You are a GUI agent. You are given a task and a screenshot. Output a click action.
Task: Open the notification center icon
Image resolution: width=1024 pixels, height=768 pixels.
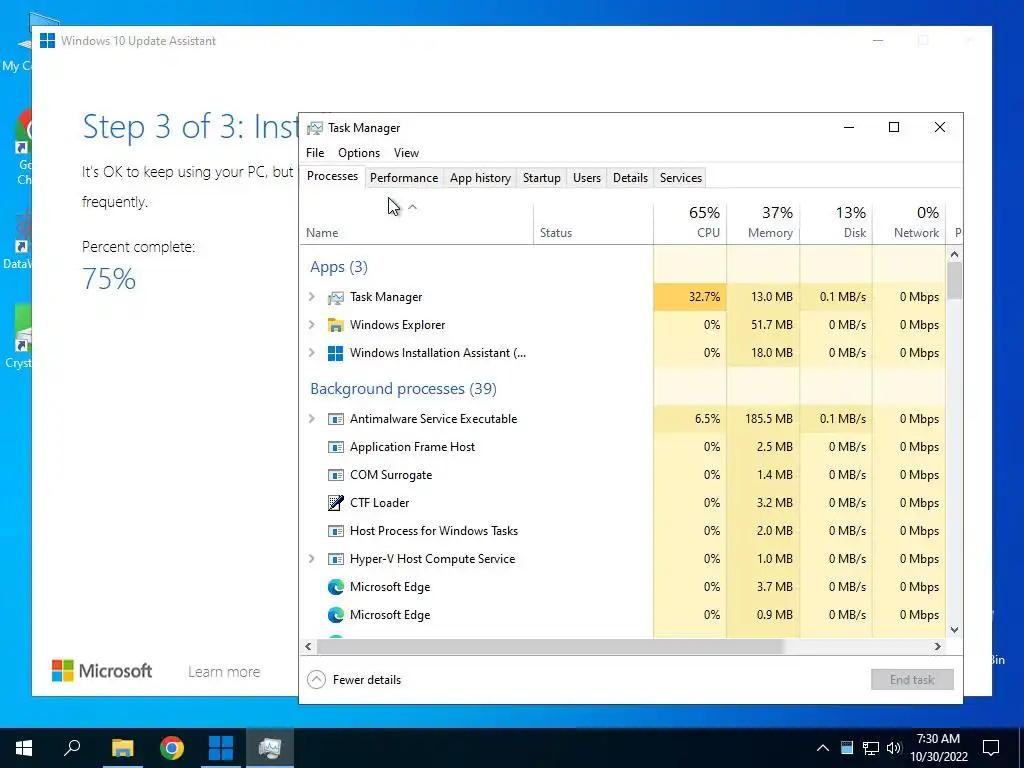991,748
